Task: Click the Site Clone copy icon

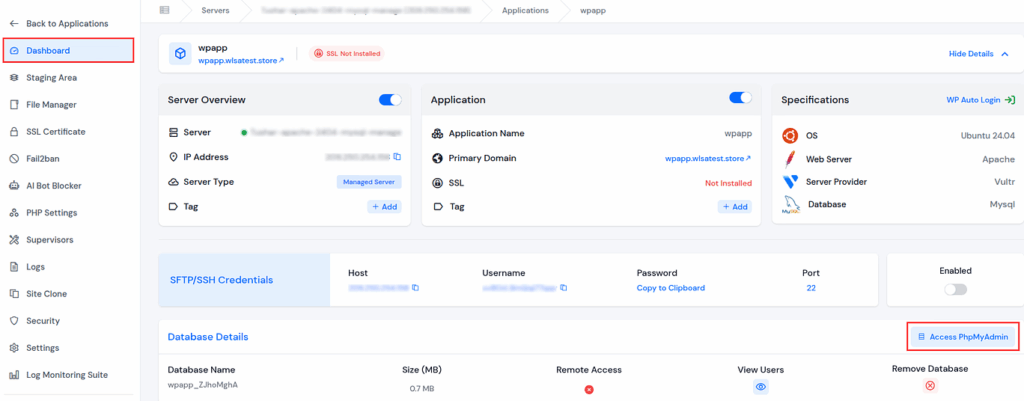Action: pyautogui.click(x=14, y=294)
